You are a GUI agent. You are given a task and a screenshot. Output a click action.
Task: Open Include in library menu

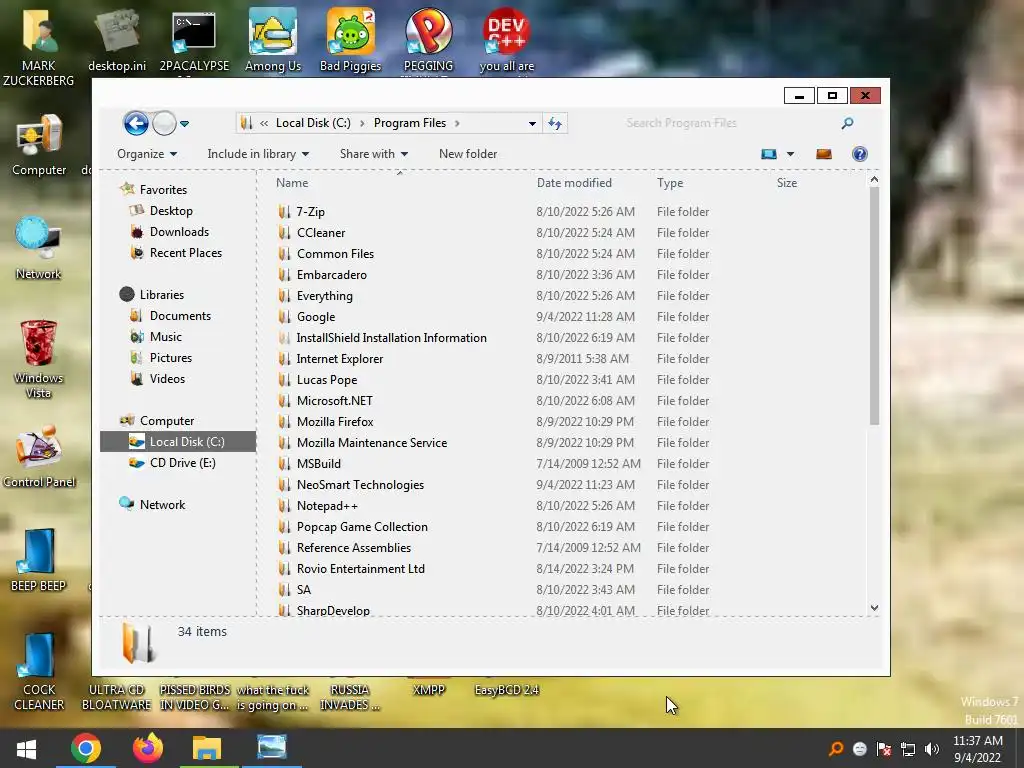coord(259,154)
